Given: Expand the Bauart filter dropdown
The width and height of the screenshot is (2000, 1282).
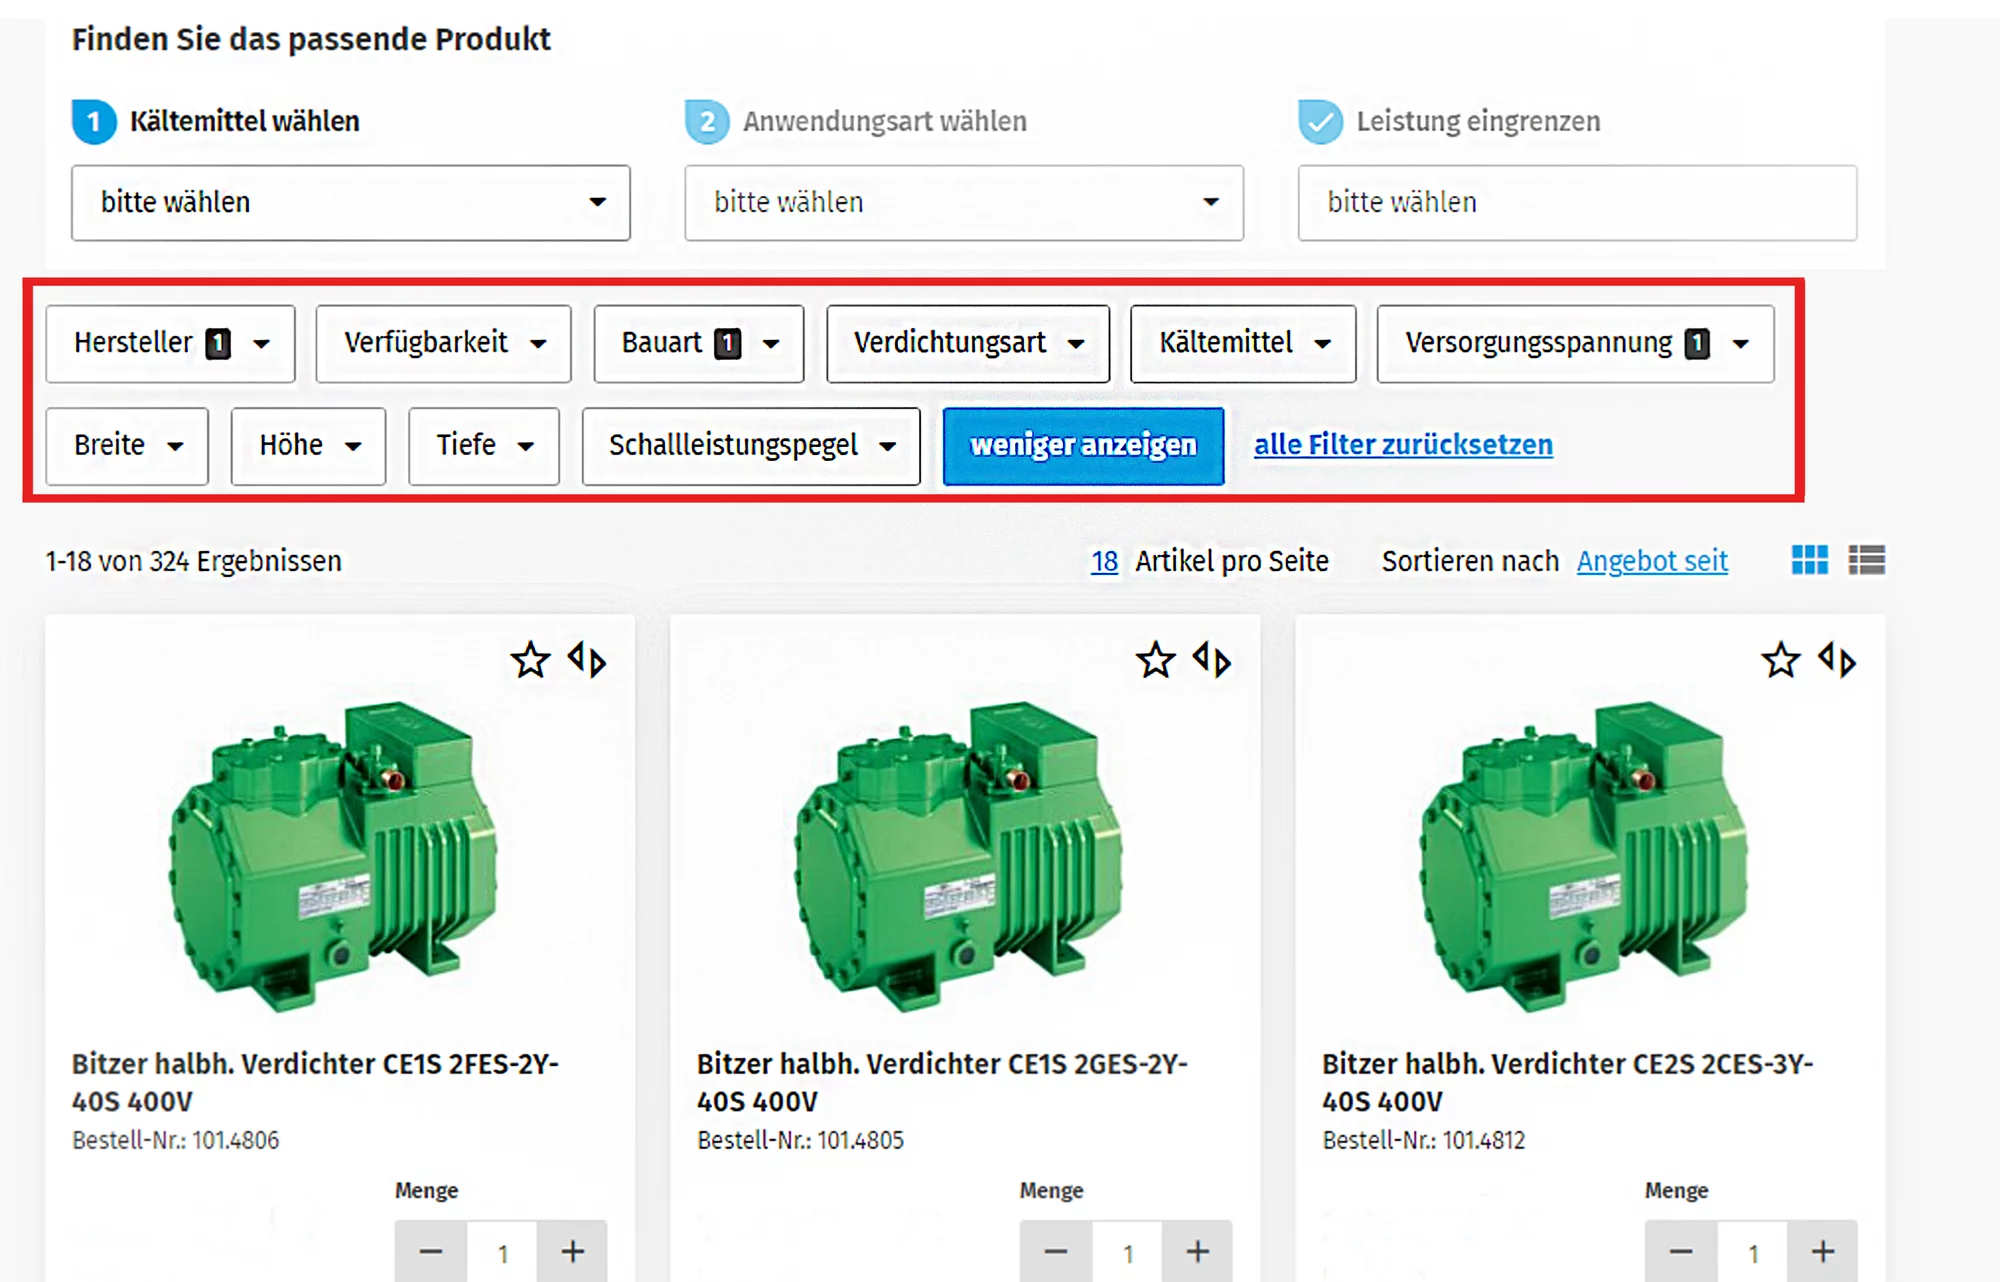Looking at the screenshot, I should coord(698,344).
